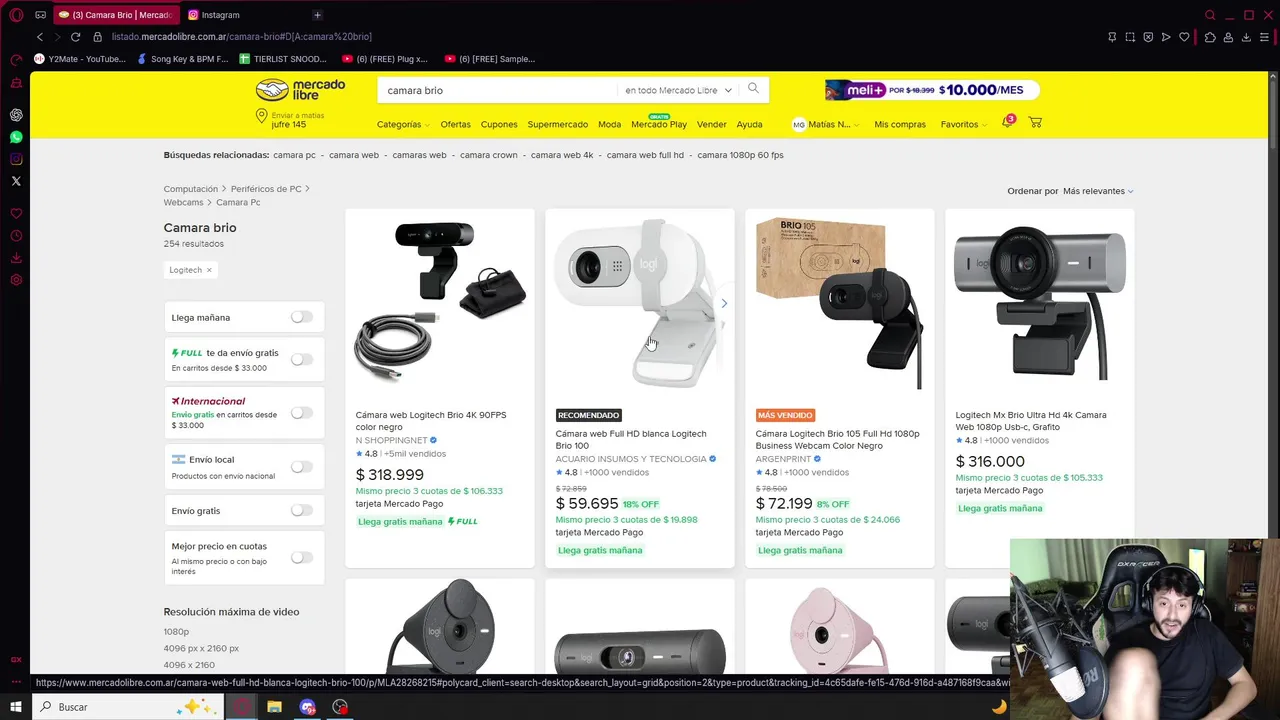Open Cámara web Logitech Brio 4K 90FPS listing
The image size is (1280, 720).
tap(431, 421)
